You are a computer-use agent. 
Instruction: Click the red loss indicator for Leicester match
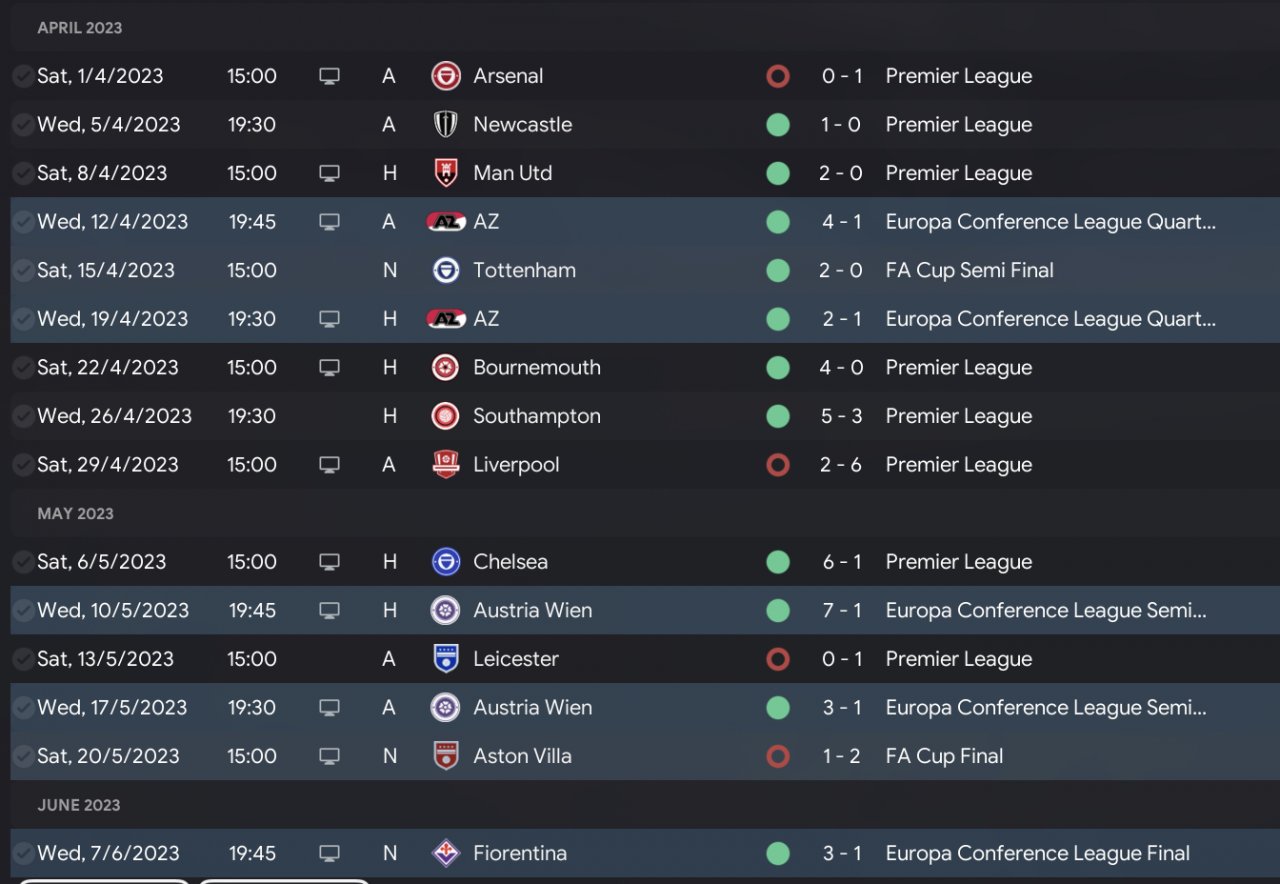click(777, 659)
